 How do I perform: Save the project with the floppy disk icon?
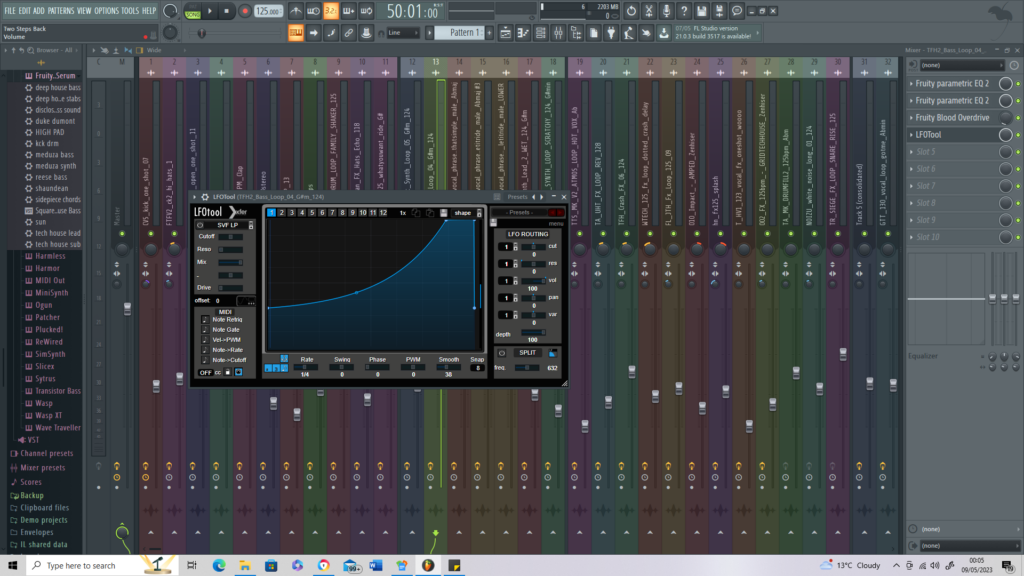coord(701,11)
